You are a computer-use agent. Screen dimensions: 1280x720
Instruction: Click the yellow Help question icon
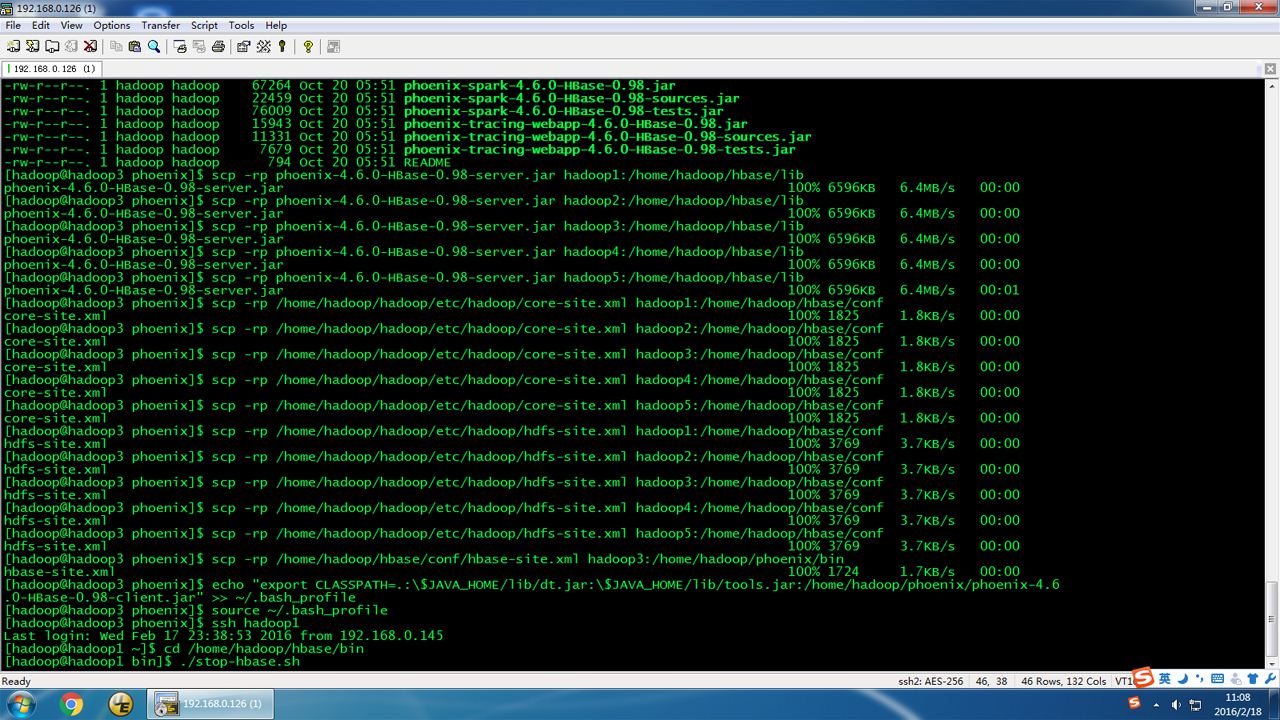pyautogui.click(x=308, y=46)
